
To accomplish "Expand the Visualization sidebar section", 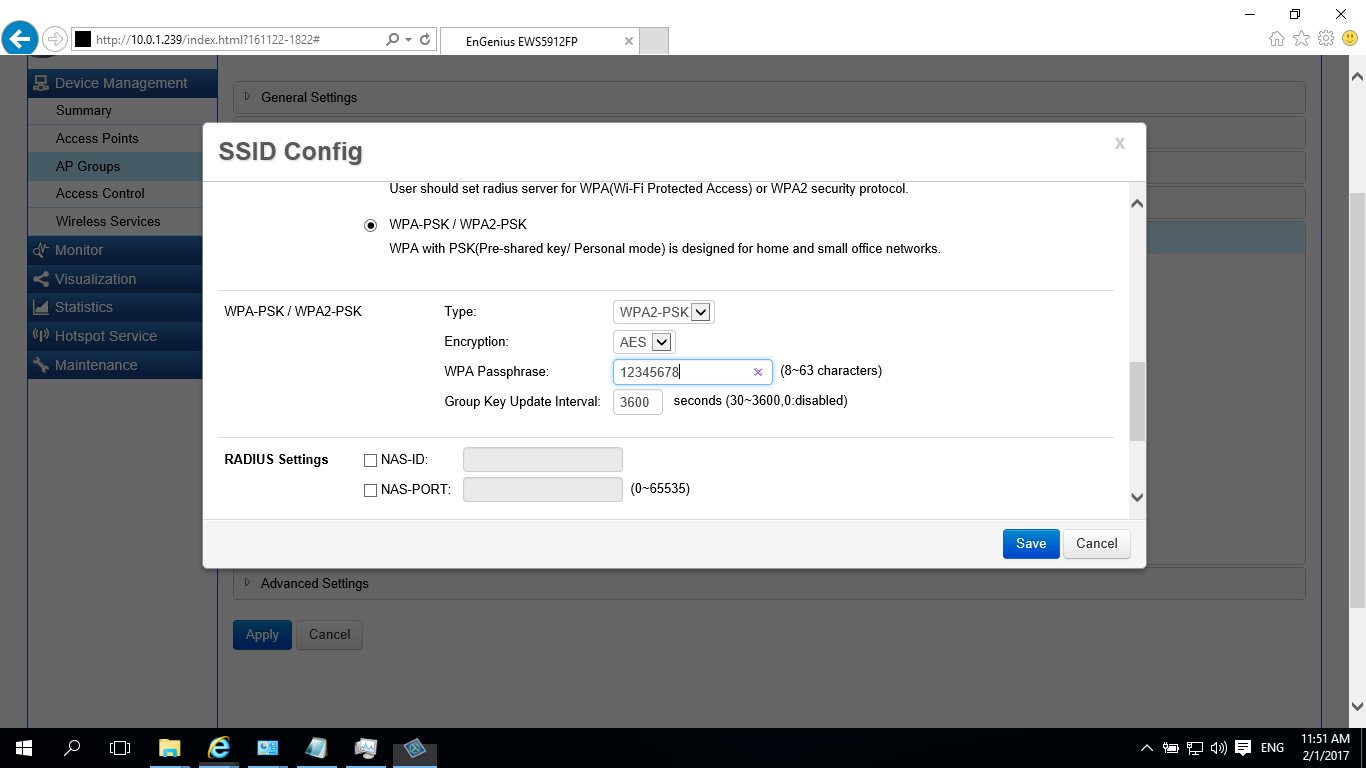I will [x=122, y=279].
